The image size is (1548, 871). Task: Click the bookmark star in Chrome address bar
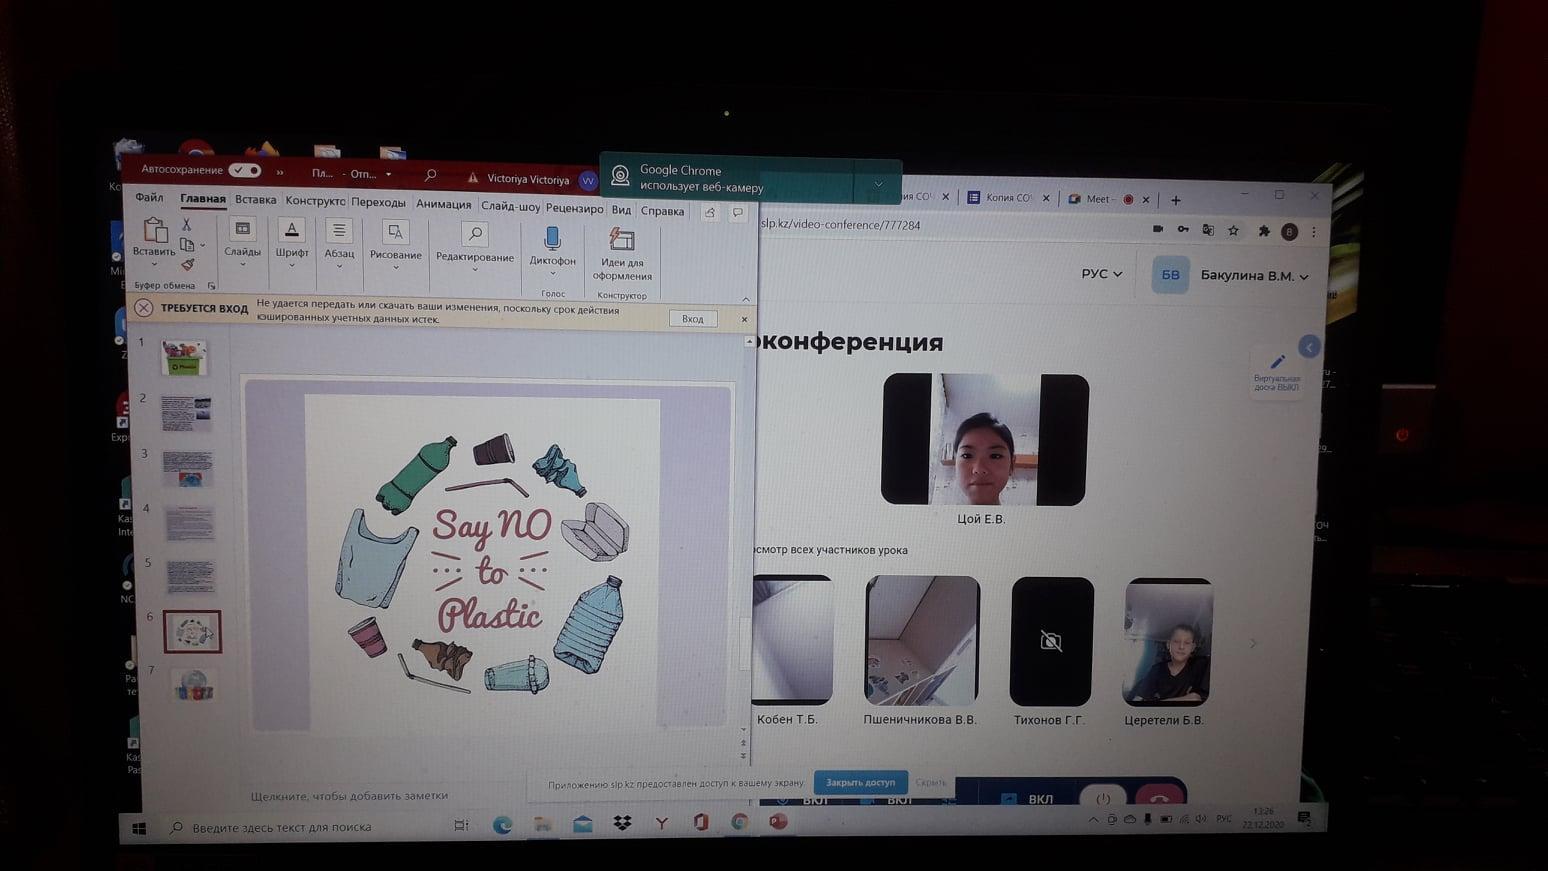pos(1234,231)
